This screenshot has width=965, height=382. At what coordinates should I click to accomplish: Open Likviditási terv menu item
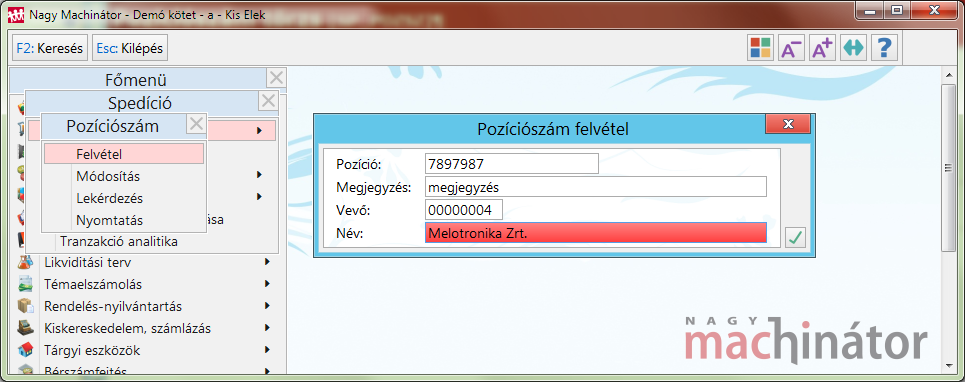point(87,263)
